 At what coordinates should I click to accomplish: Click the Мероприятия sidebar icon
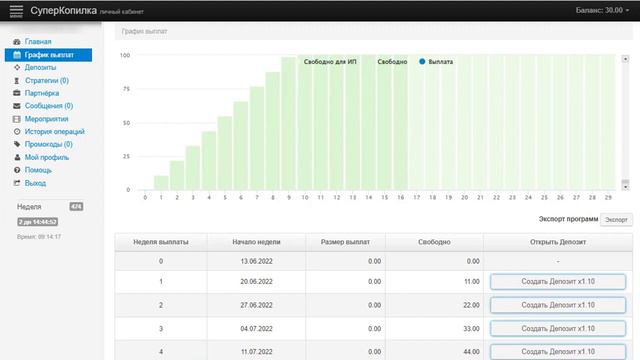pyautogui.click(x=17, y=119)
